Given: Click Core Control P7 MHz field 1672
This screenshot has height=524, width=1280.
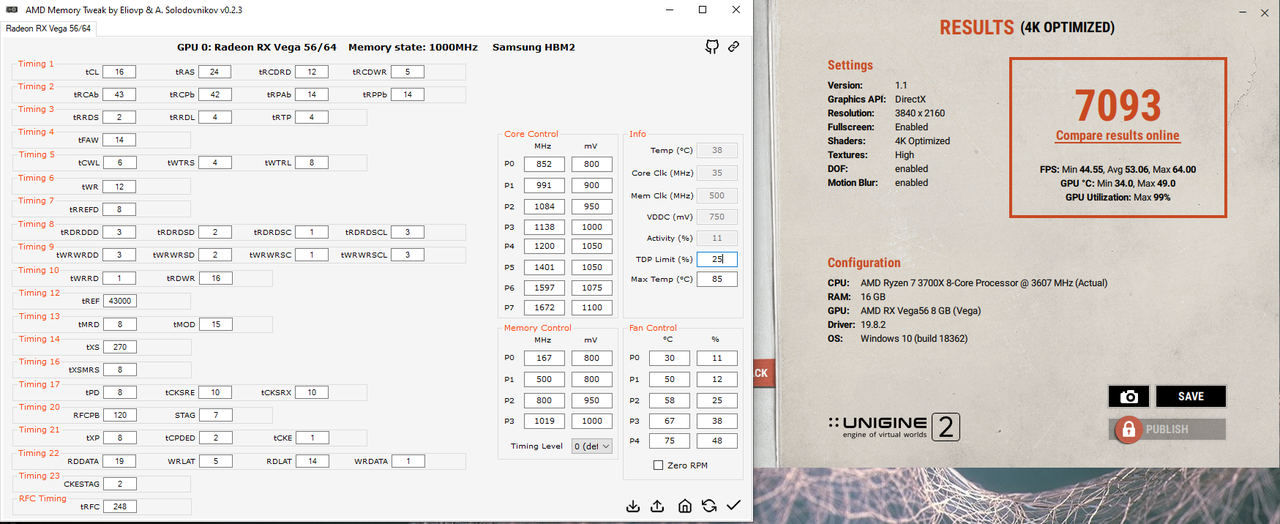Looking at the screenshot, I should tap(544, 308).
